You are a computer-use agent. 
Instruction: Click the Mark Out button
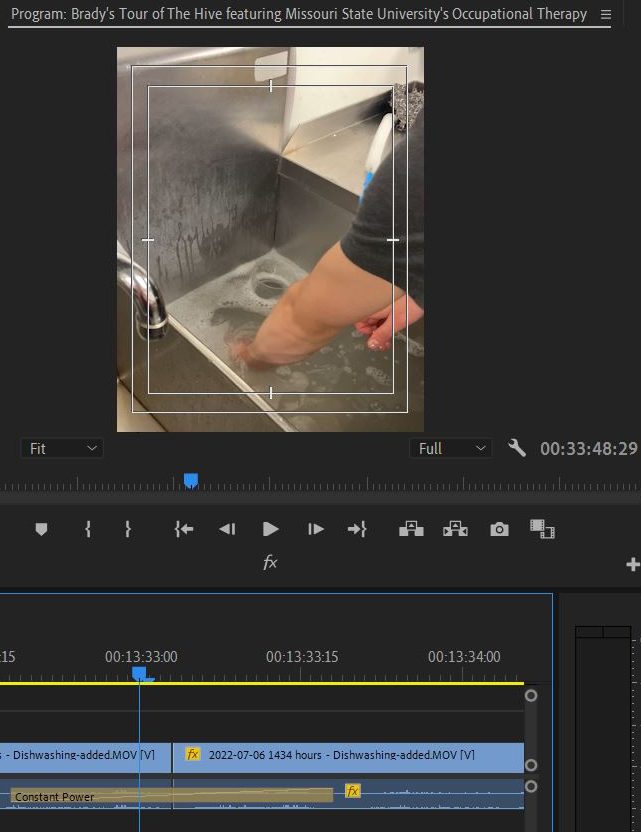[128, 529]
